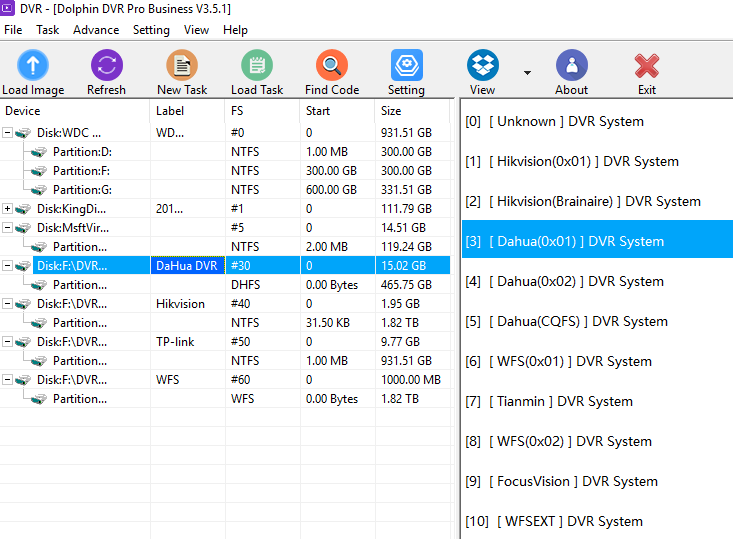The image size is (733, 539).
Task: Select [9] FocusVision DVR System
Action: tap(597, 482)
